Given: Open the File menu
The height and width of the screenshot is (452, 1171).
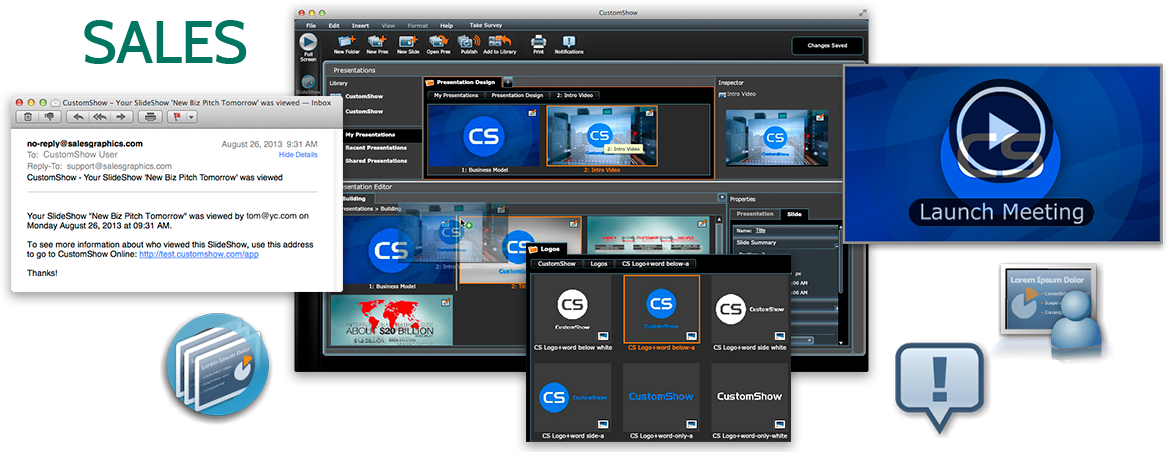Looking at the screenshot, I should 311,25.
